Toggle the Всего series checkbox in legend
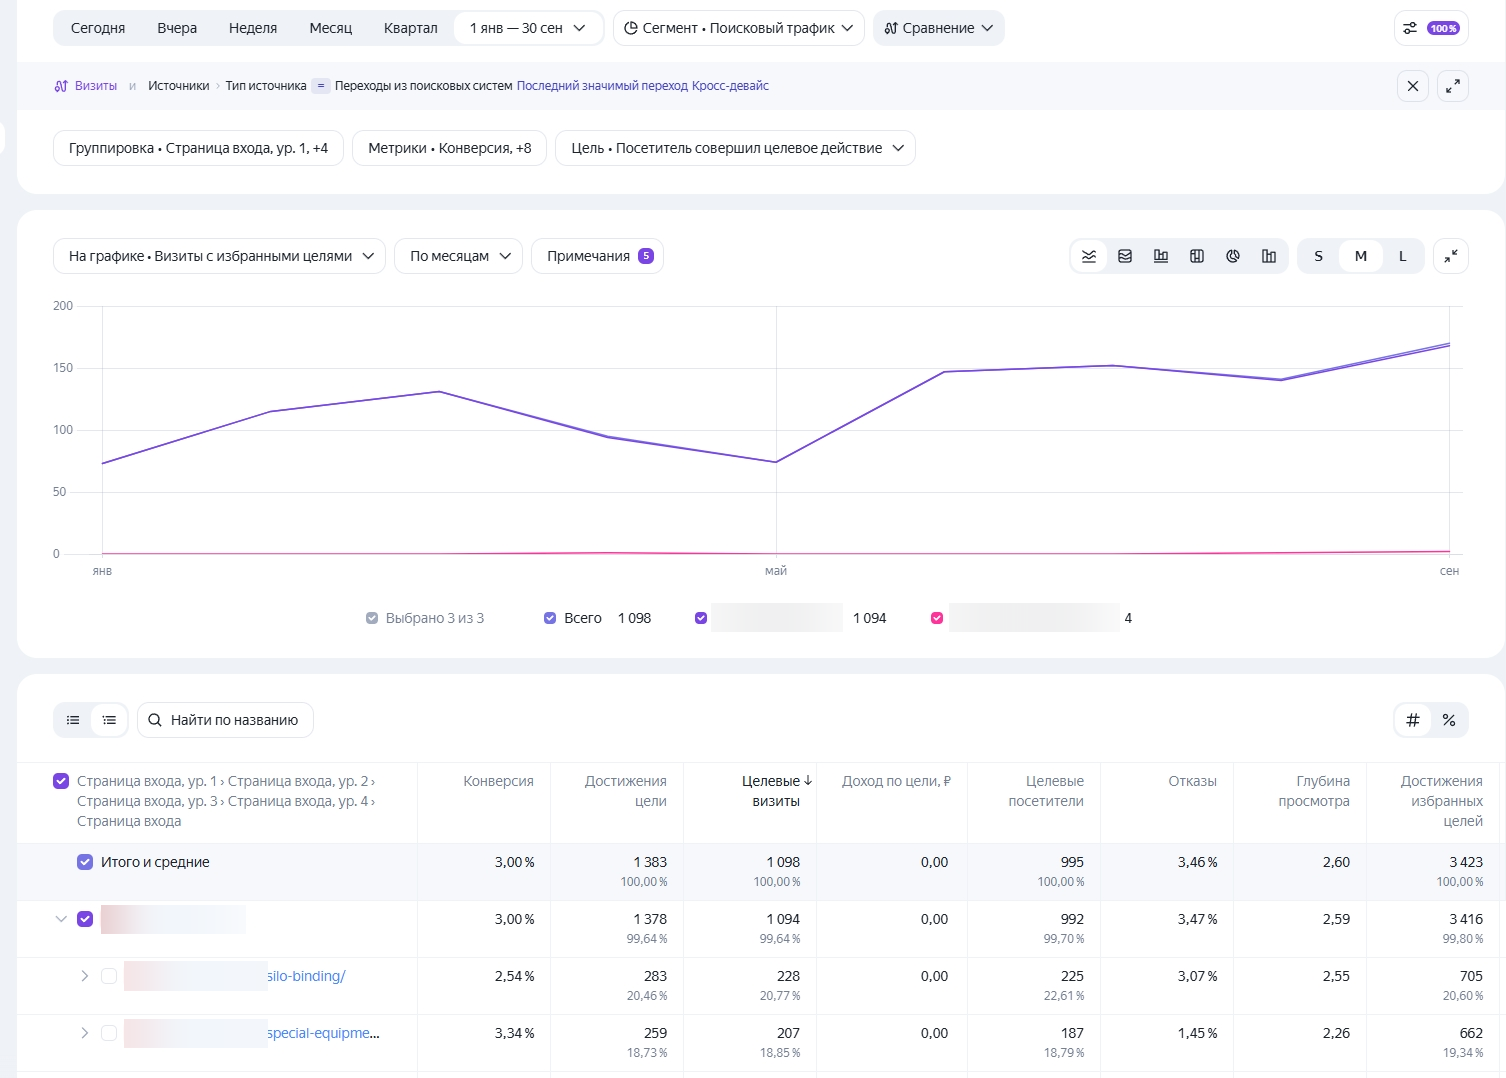Viewport: 1506px width, 1078px height. pyautogui.click(x=550, y=618)
